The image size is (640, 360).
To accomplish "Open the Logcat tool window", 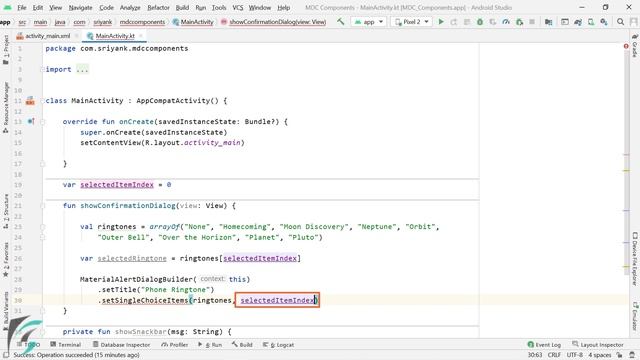I will coord(278,345).
